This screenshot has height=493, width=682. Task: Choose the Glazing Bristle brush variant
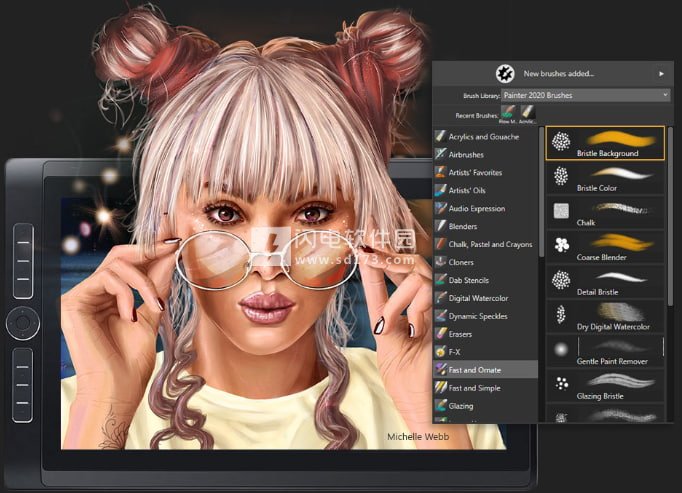605,386
